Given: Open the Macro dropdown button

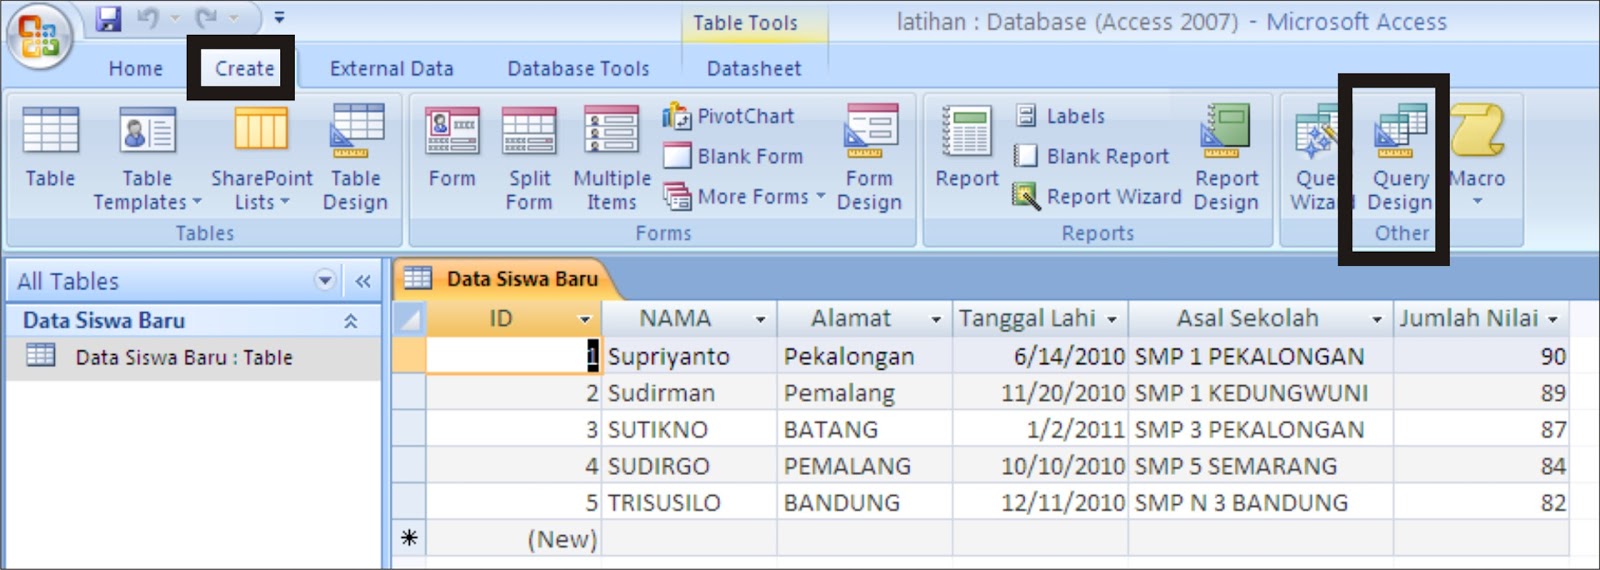Looking at the screenshot, I should pos(1477,158).
